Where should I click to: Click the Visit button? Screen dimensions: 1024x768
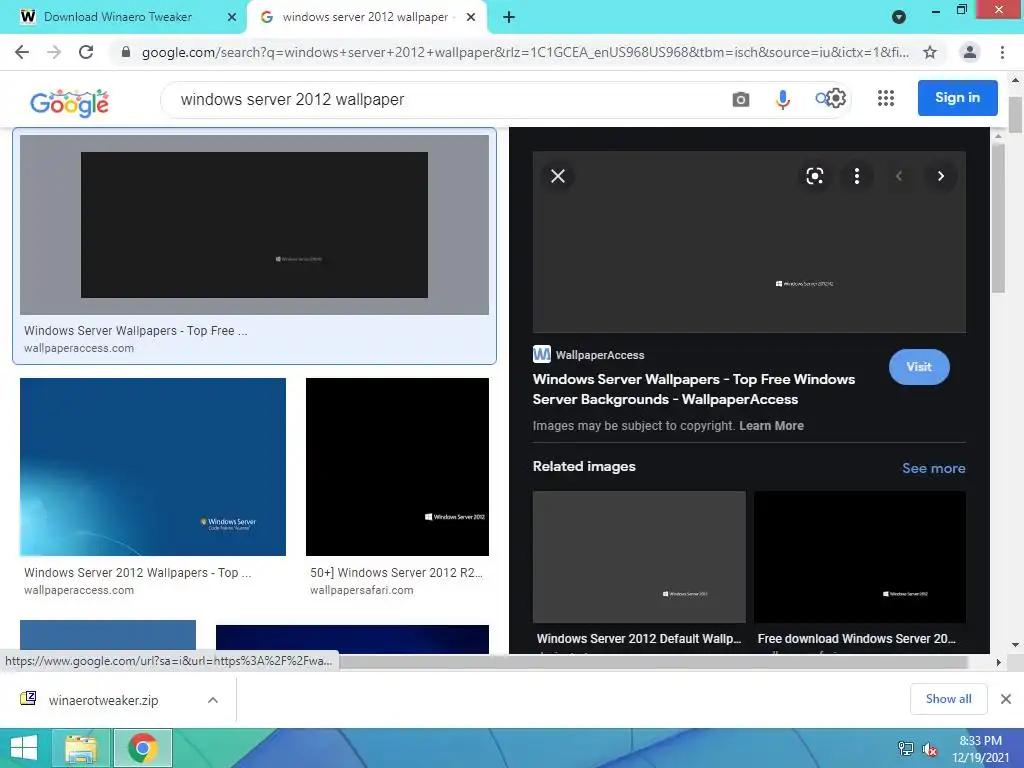pos(919,367)
